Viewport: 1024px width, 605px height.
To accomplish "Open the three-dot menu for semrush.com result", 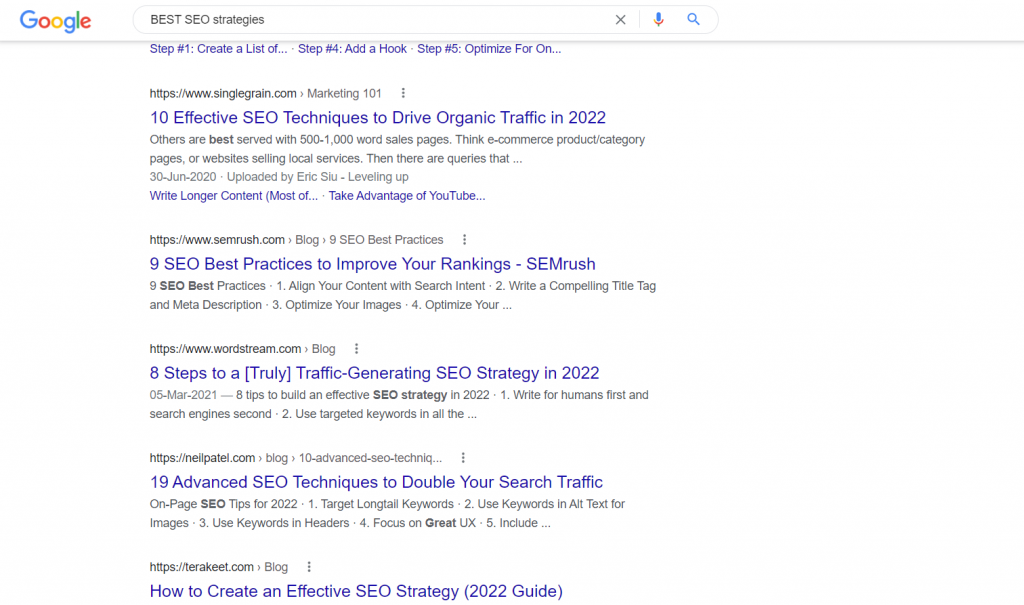I will click(464, 240).
